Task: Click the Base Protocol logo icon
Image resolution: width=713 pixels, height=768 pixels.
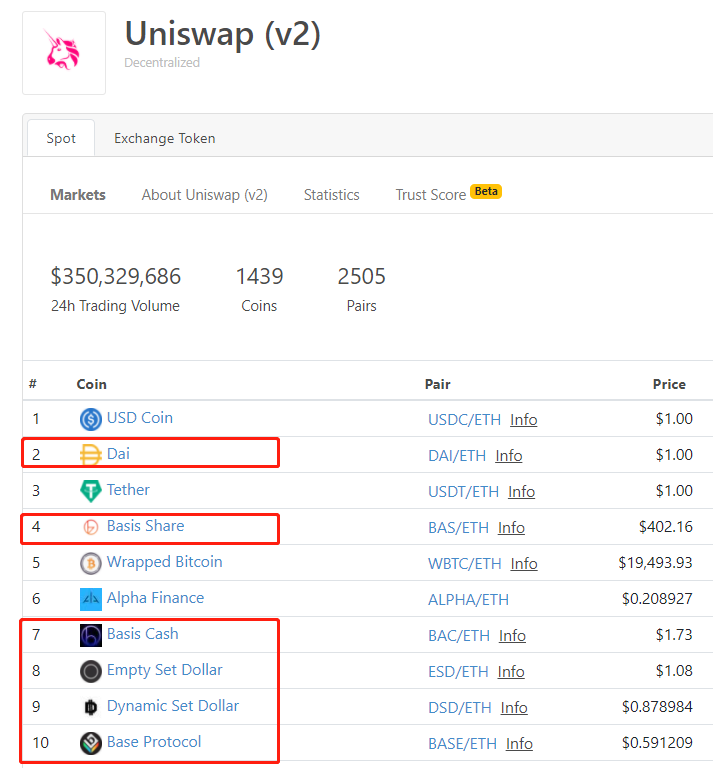Action: click(x=91, y=743)
